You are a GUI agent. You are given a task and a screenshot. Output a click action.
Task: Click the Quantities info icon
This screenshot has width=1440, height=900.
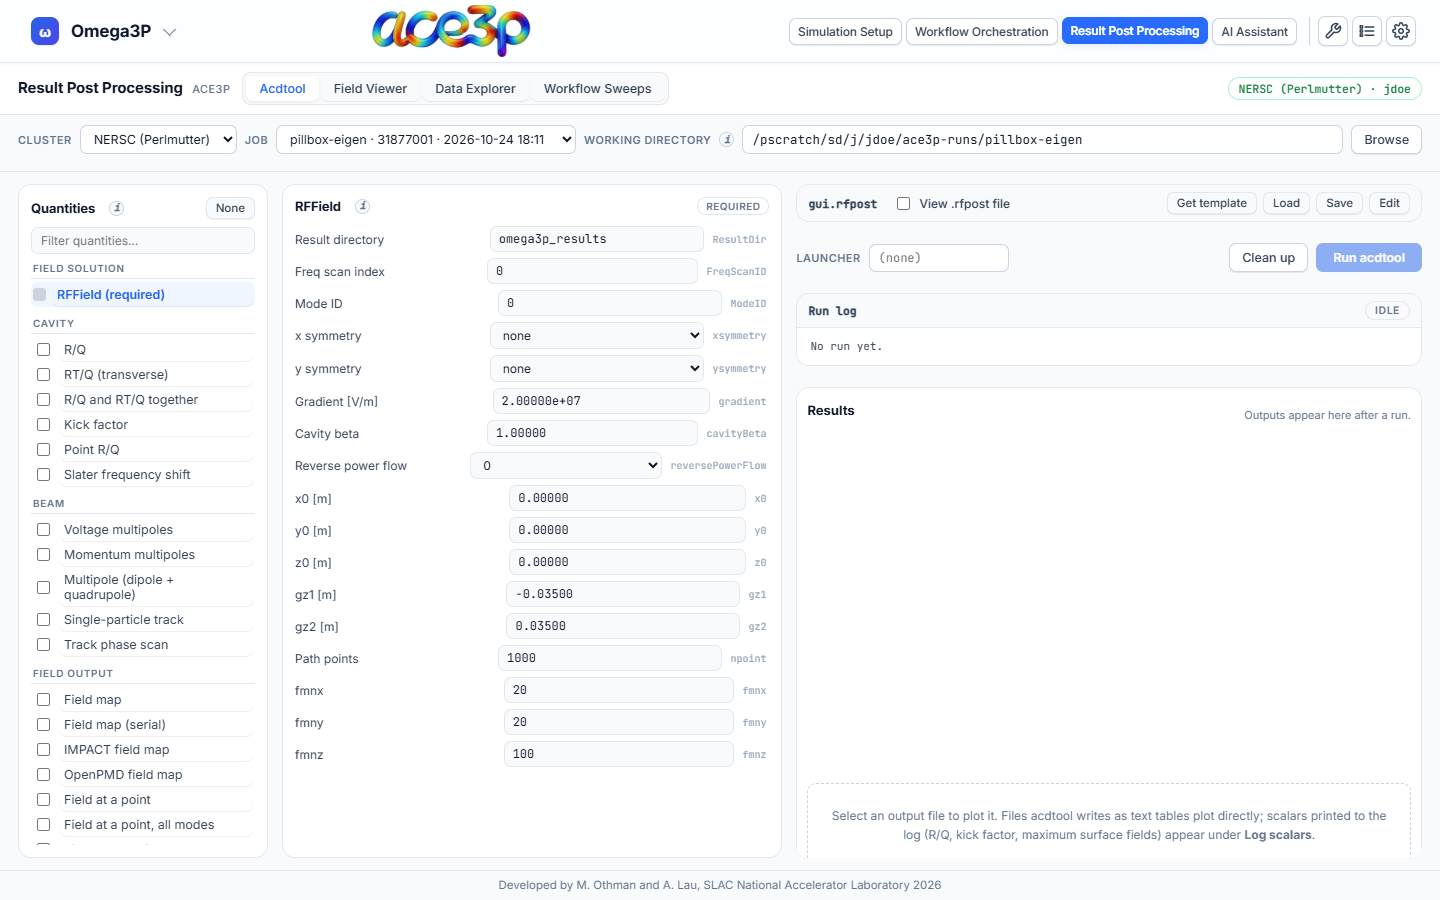tap(117, 208)
